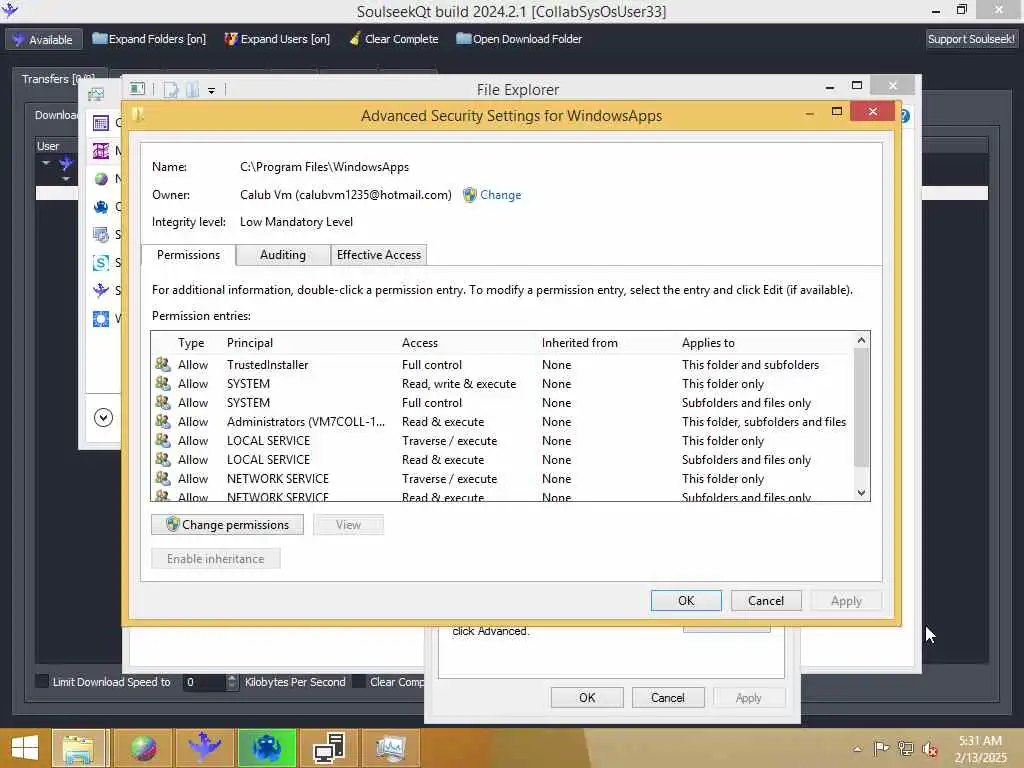
Task: Click the Principal column header
Action: coord(249,343)
